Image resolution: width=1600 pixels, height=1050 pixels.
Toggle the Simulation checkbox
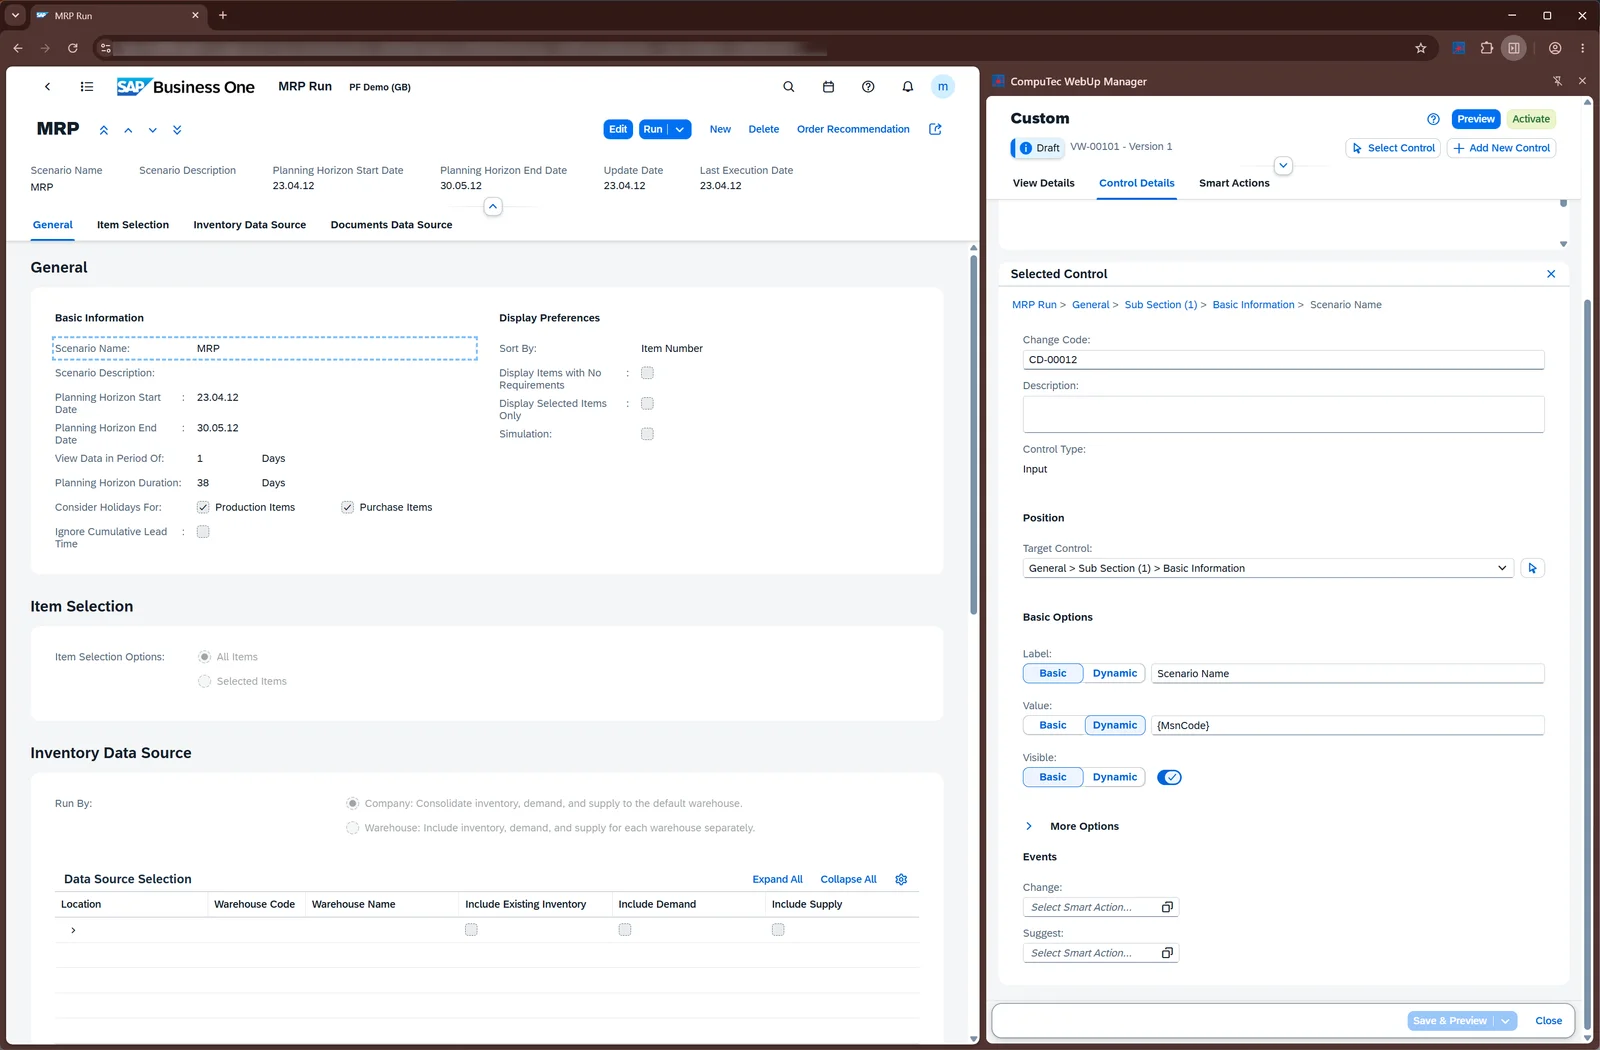[x=647, y=434]
